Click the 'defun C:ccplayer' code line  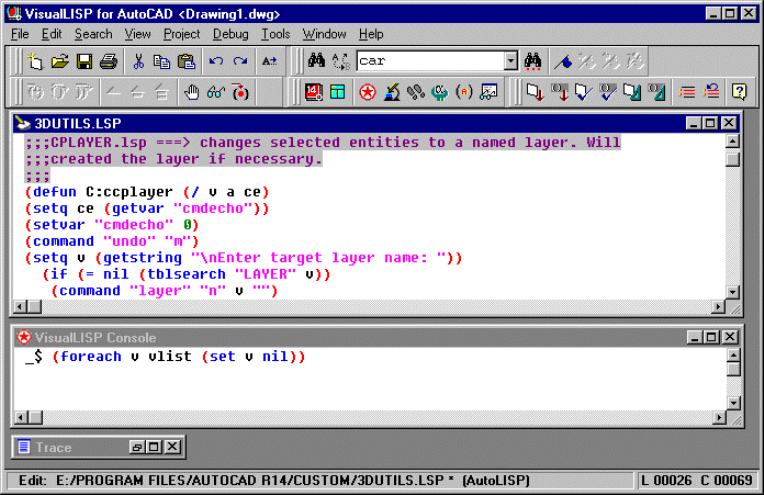coord(147,192)
